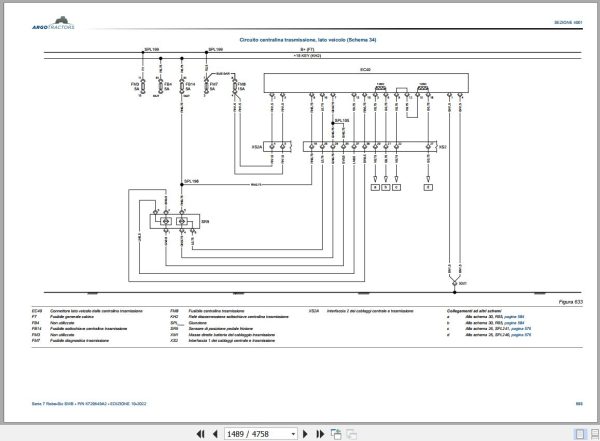Viewport: 600px width, 441px height.
Task: Click the footer text 'Serie 7 Robo-Six SWB'
Action: (52, 404)
